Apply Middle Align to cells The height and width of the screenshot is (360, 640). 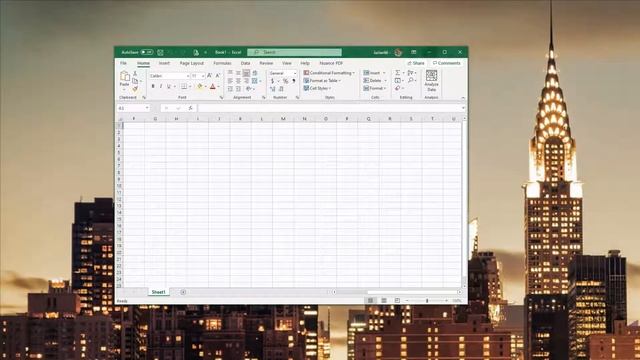(x=238, y=73)
